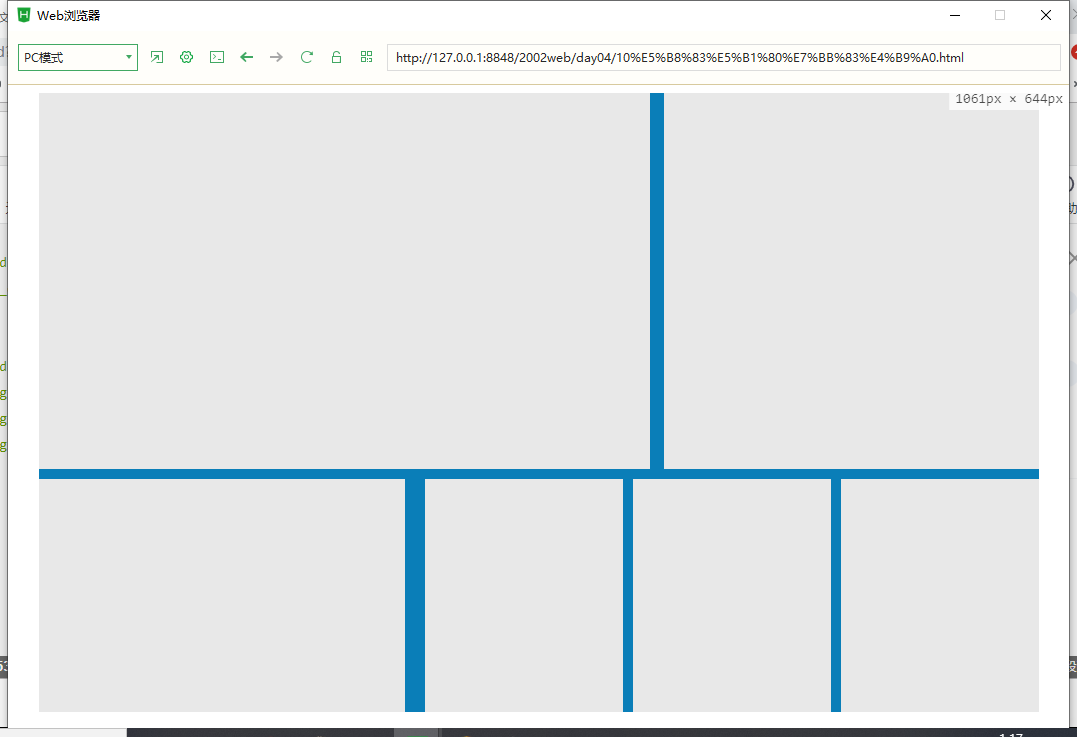Open the developer console icon

point(217,57)
